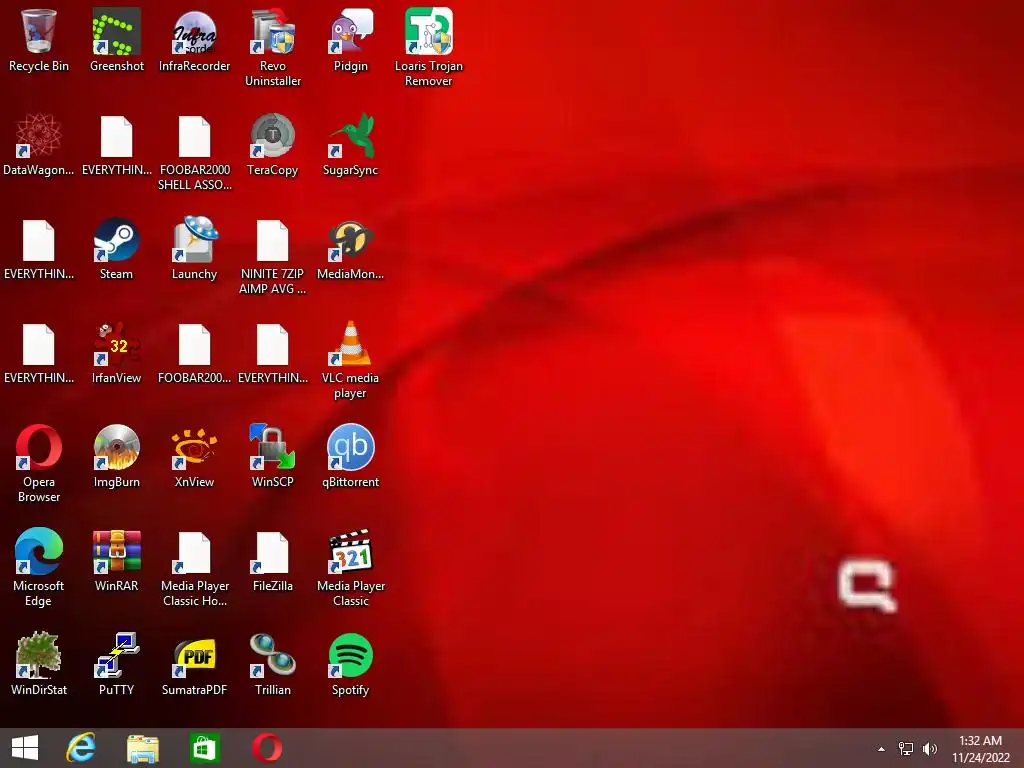Screen dimensions: 1024x768
Task: Open the network status tray icon
Action: pyautogui.click(x=906, y=749)
